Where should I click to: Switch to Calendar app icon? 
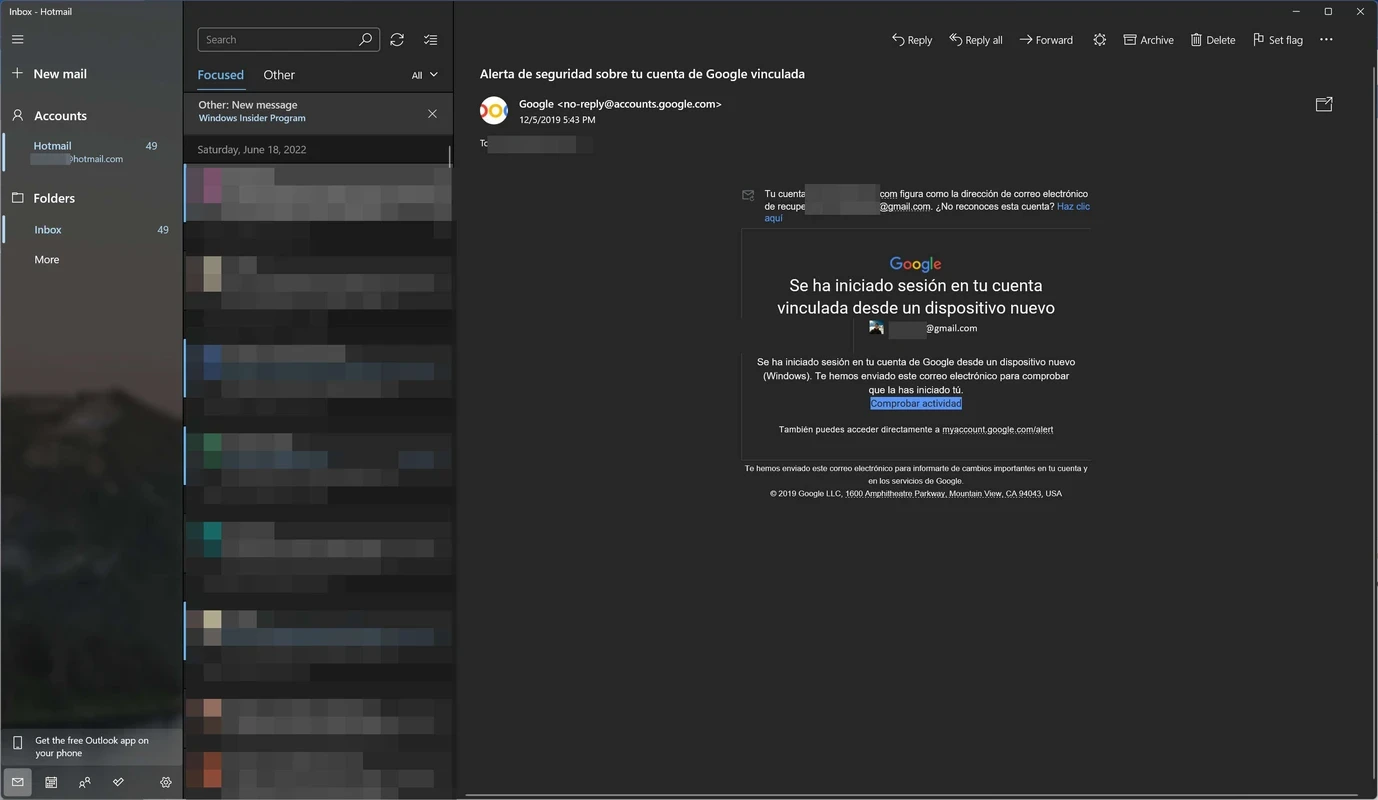click(x=51, y=782)
